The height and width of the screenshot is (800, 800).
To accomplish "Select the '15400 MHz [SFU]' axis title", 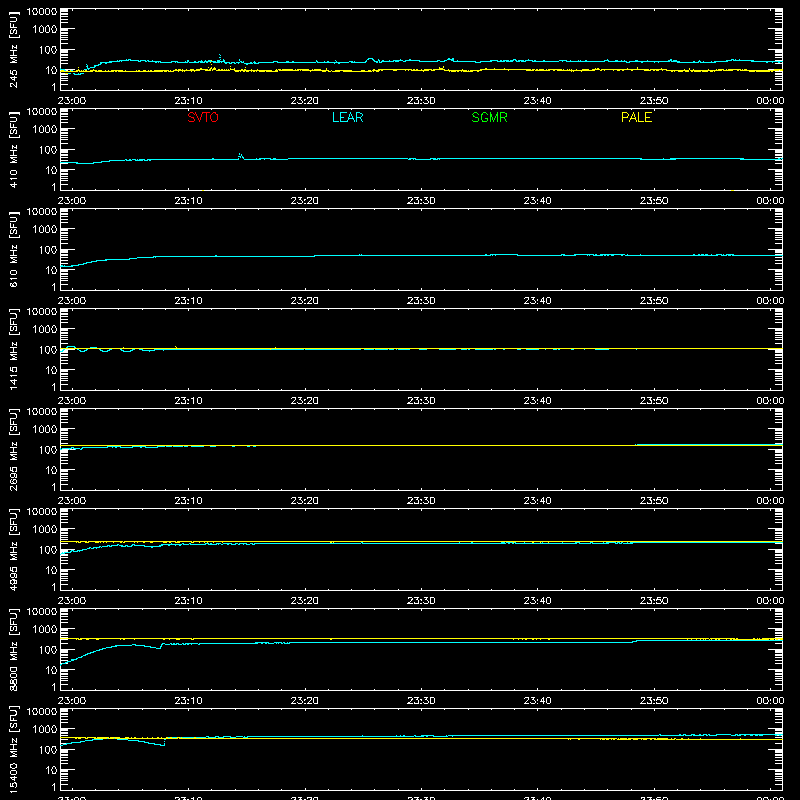I will coord(13,750).
